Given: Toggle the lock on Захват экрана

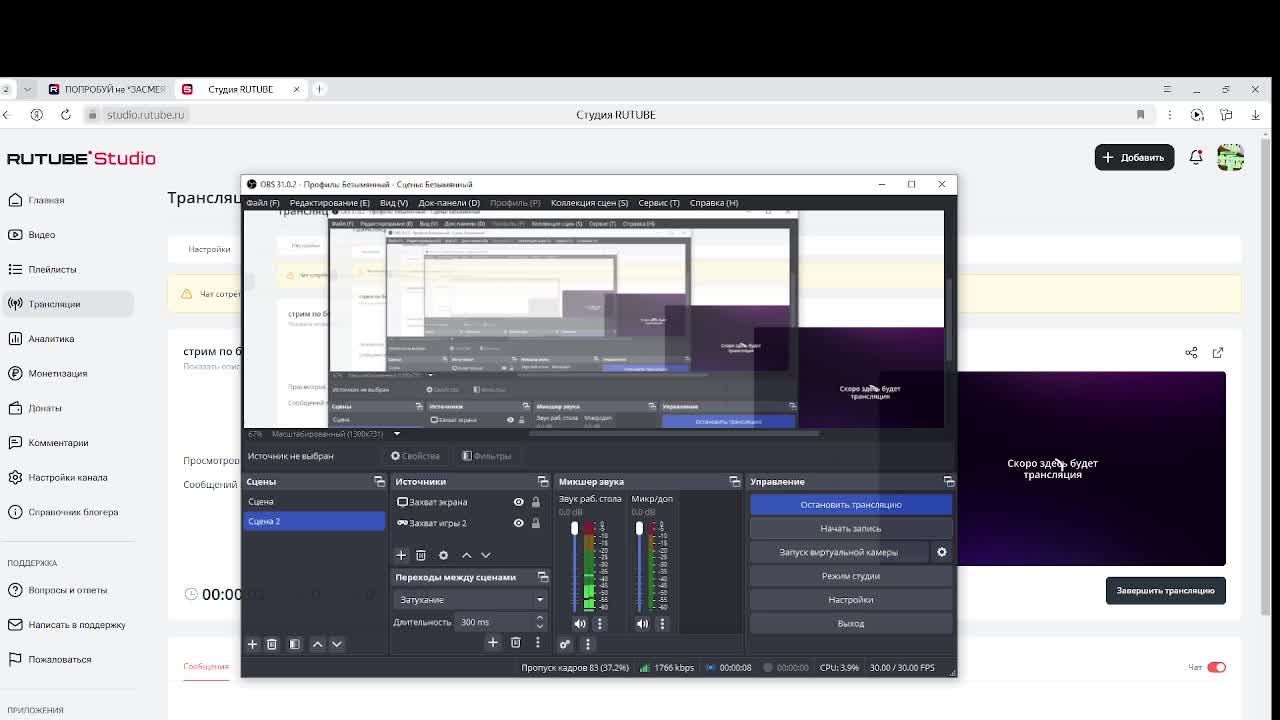Looking at the screenshot, I should point(535,502).
